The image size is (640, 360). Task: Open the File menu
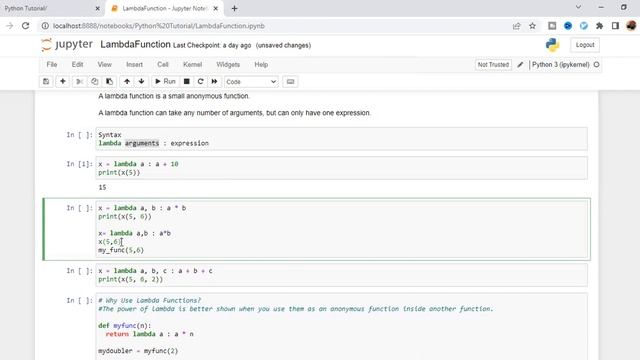click(x=52, y=64)
